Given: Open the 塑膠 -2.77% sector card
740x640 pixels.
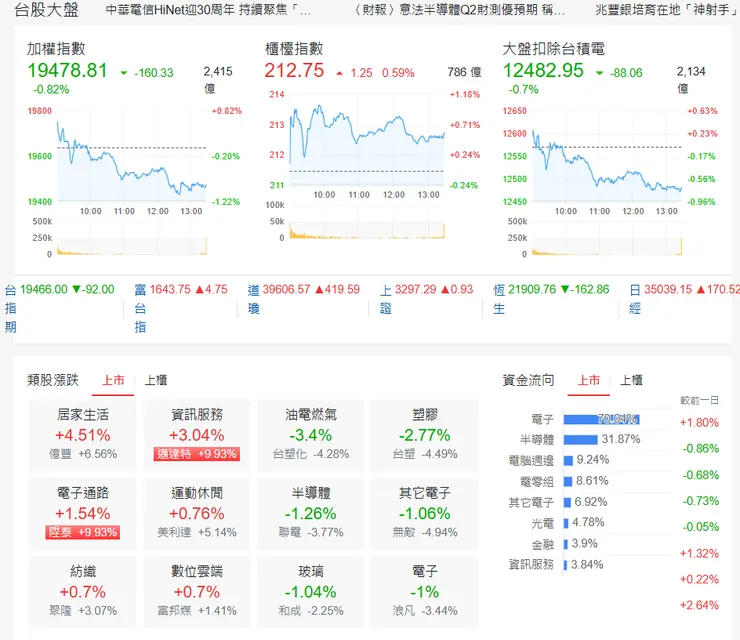Looking at the screenshot, I should 425,435.
